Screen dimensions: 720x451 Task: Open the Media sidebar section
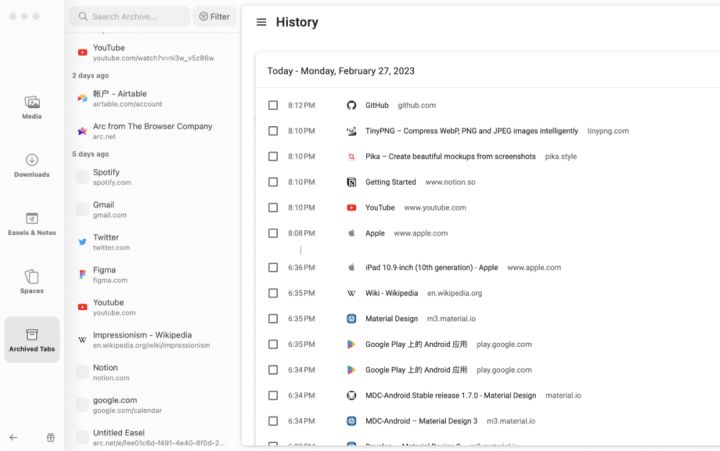pos(32,107)
